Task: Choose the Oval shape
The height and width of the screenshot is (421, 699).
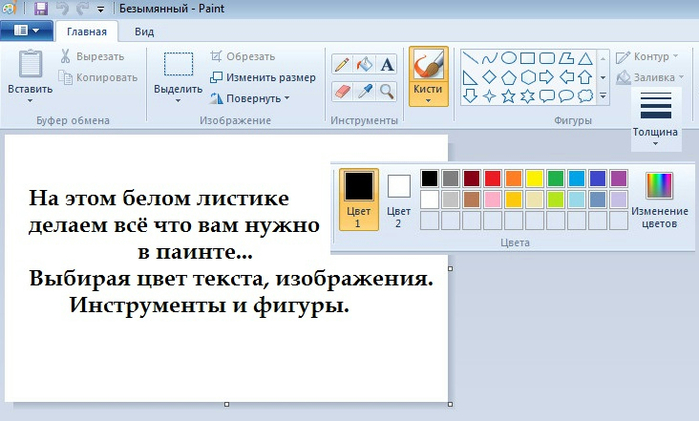Action: point(509,58)
